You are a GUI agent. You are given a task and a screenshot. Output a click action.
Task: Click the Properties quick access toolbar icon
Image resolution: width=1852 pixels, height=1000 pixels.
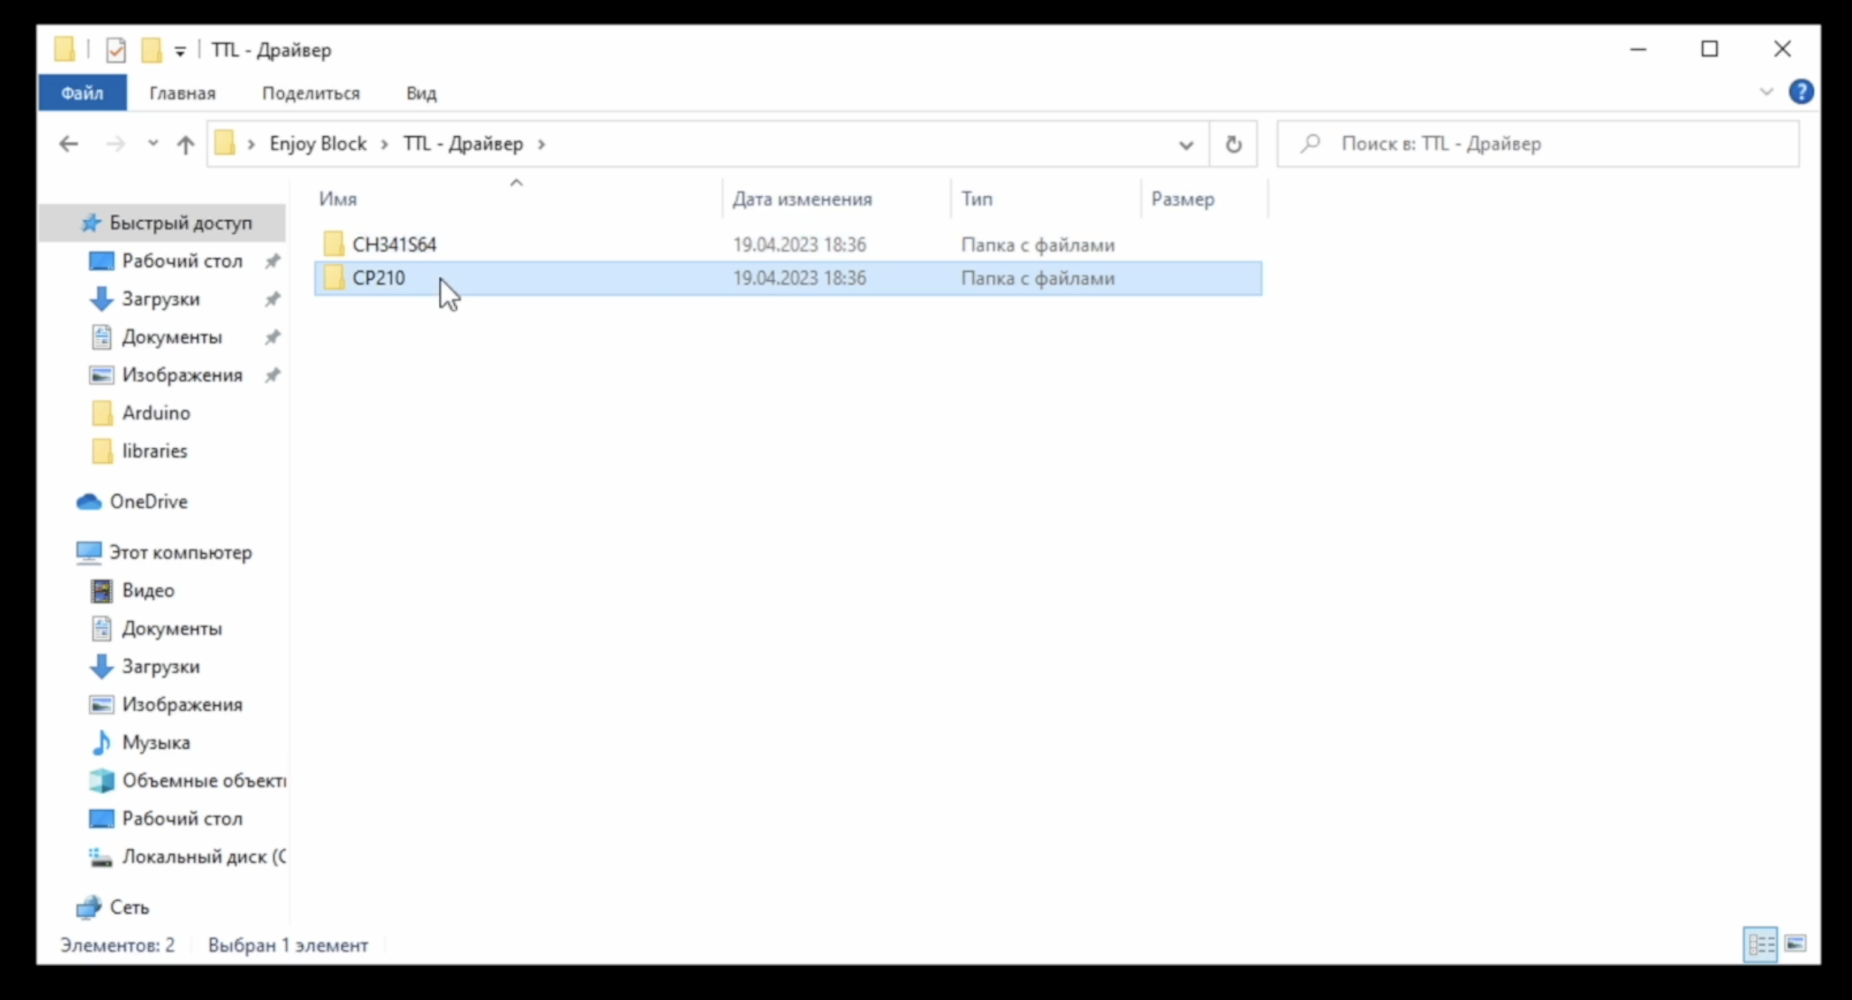coord(116,50)
